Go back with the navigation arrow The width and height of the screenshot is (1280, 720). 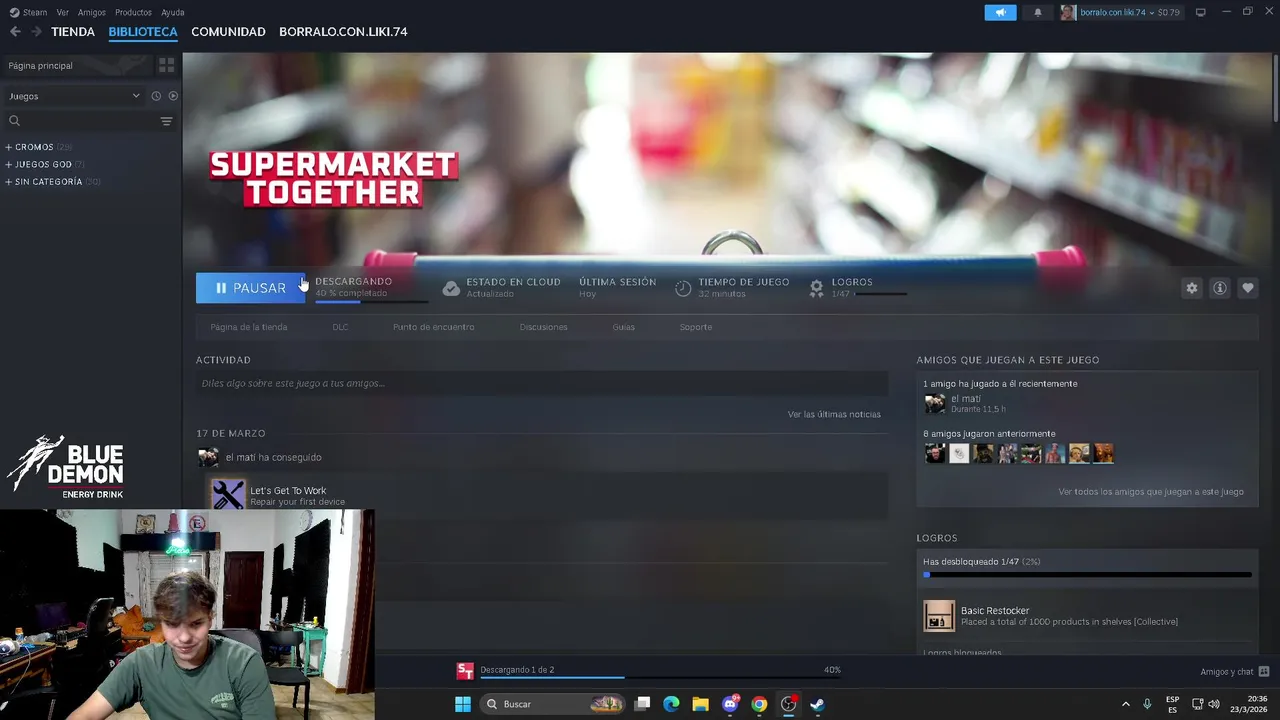[15, 32]
